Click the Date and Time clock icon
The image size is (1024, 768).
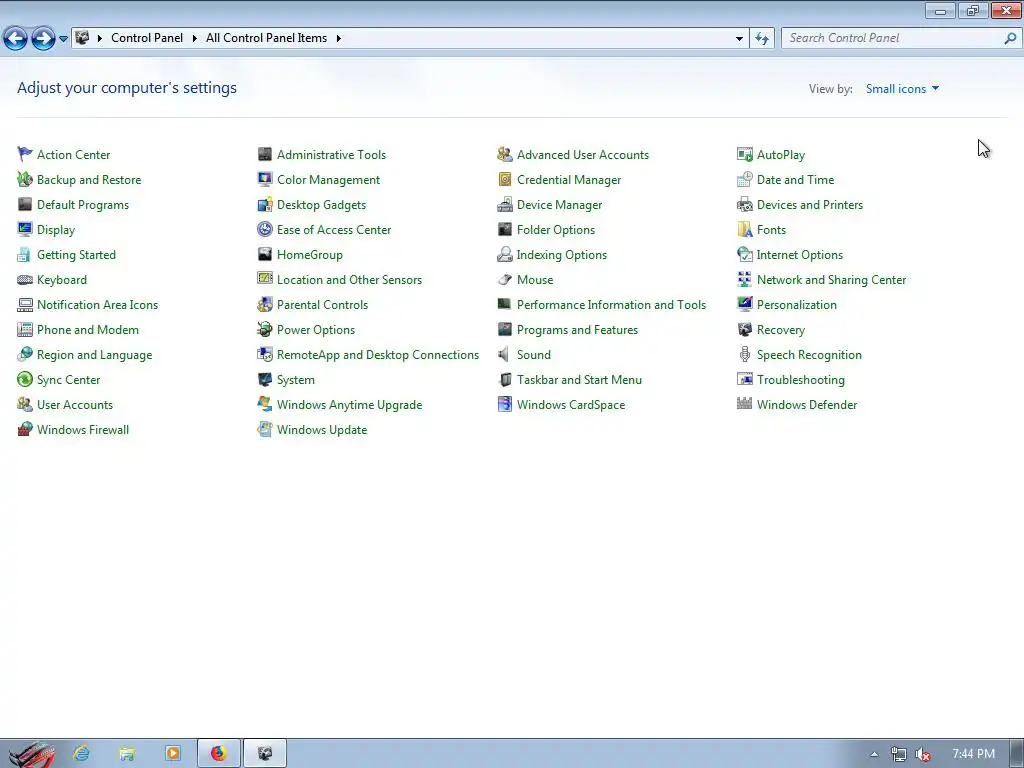coord(744,179)
